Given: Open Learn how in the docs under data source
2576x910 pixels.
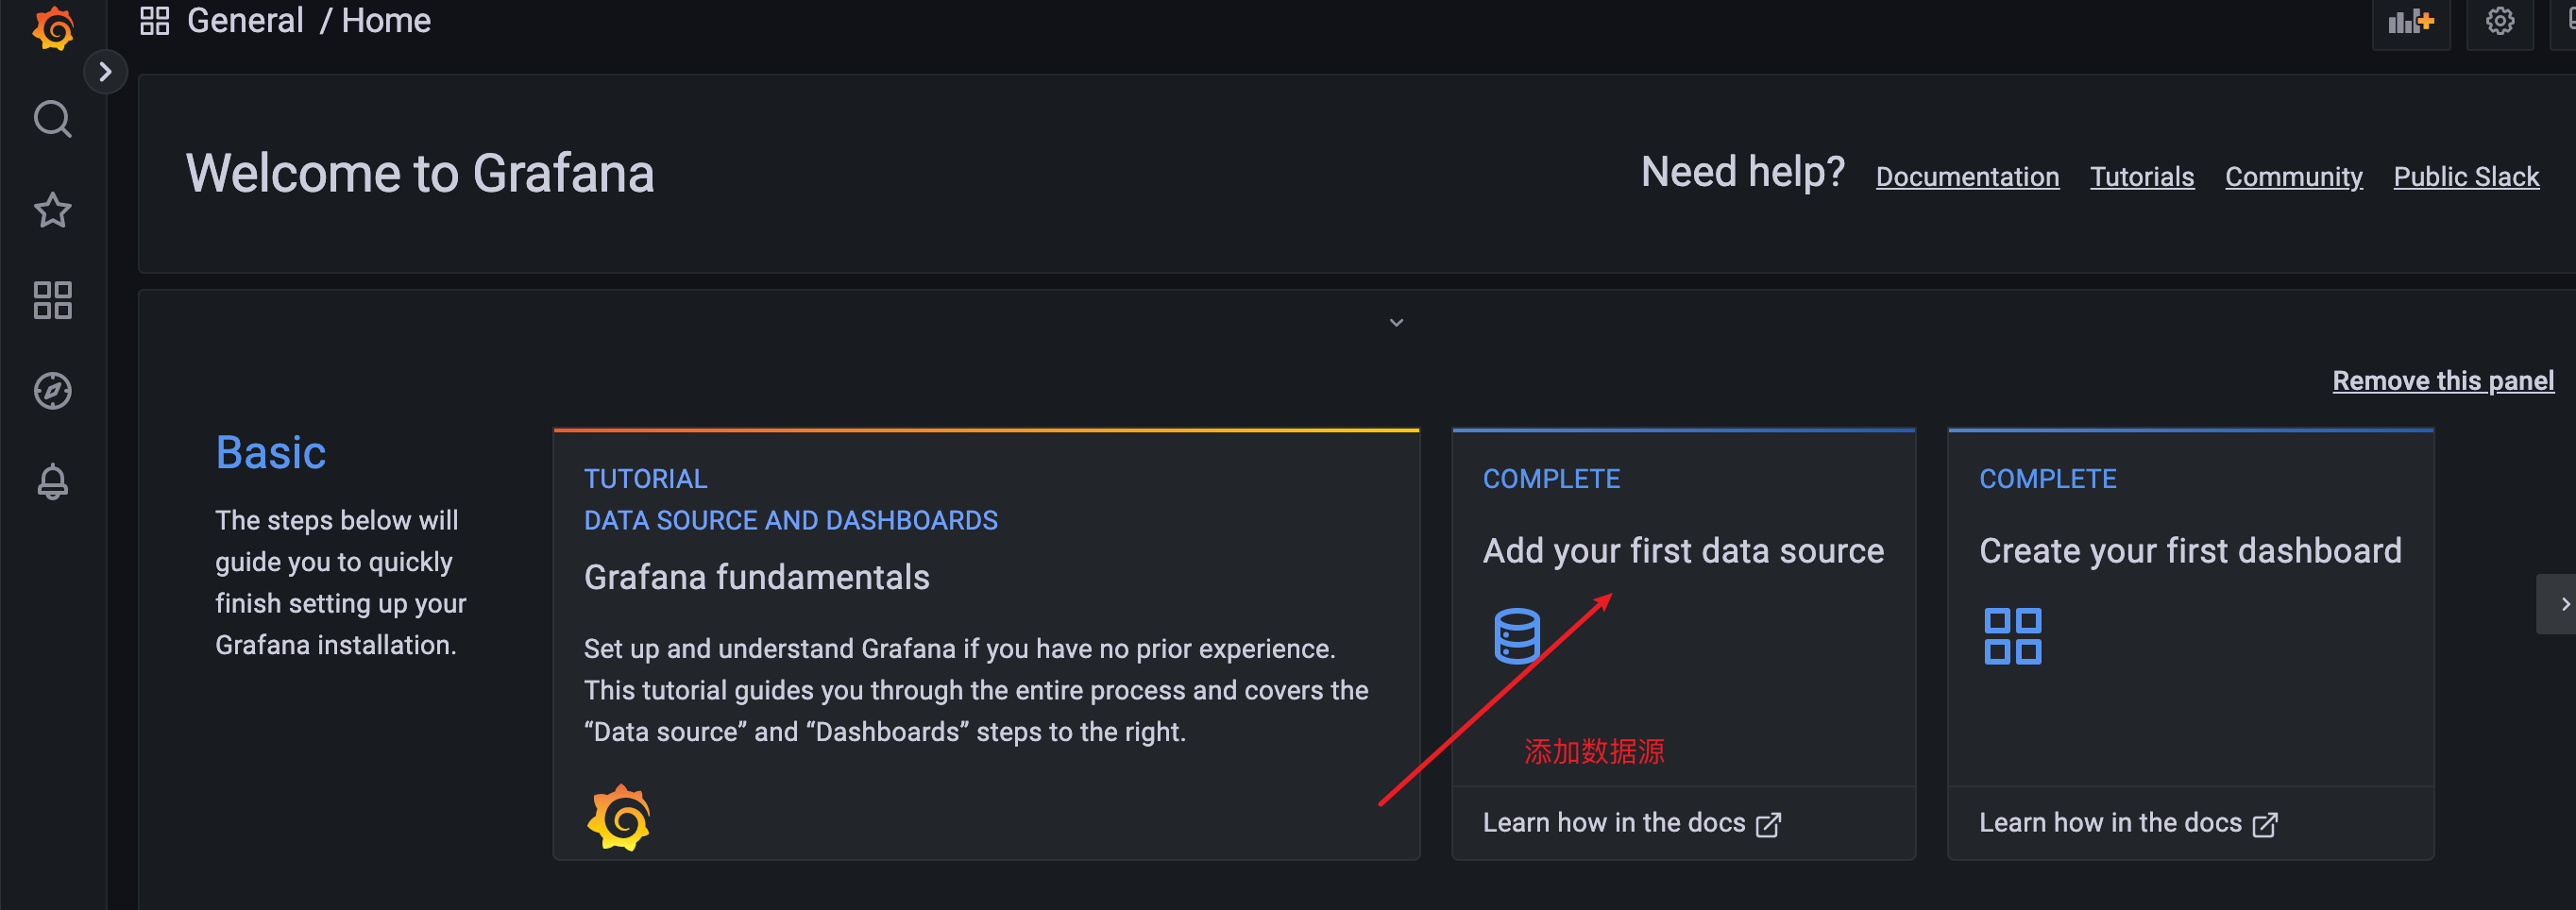Looking at the screenshot, I should coord(1630,823).
